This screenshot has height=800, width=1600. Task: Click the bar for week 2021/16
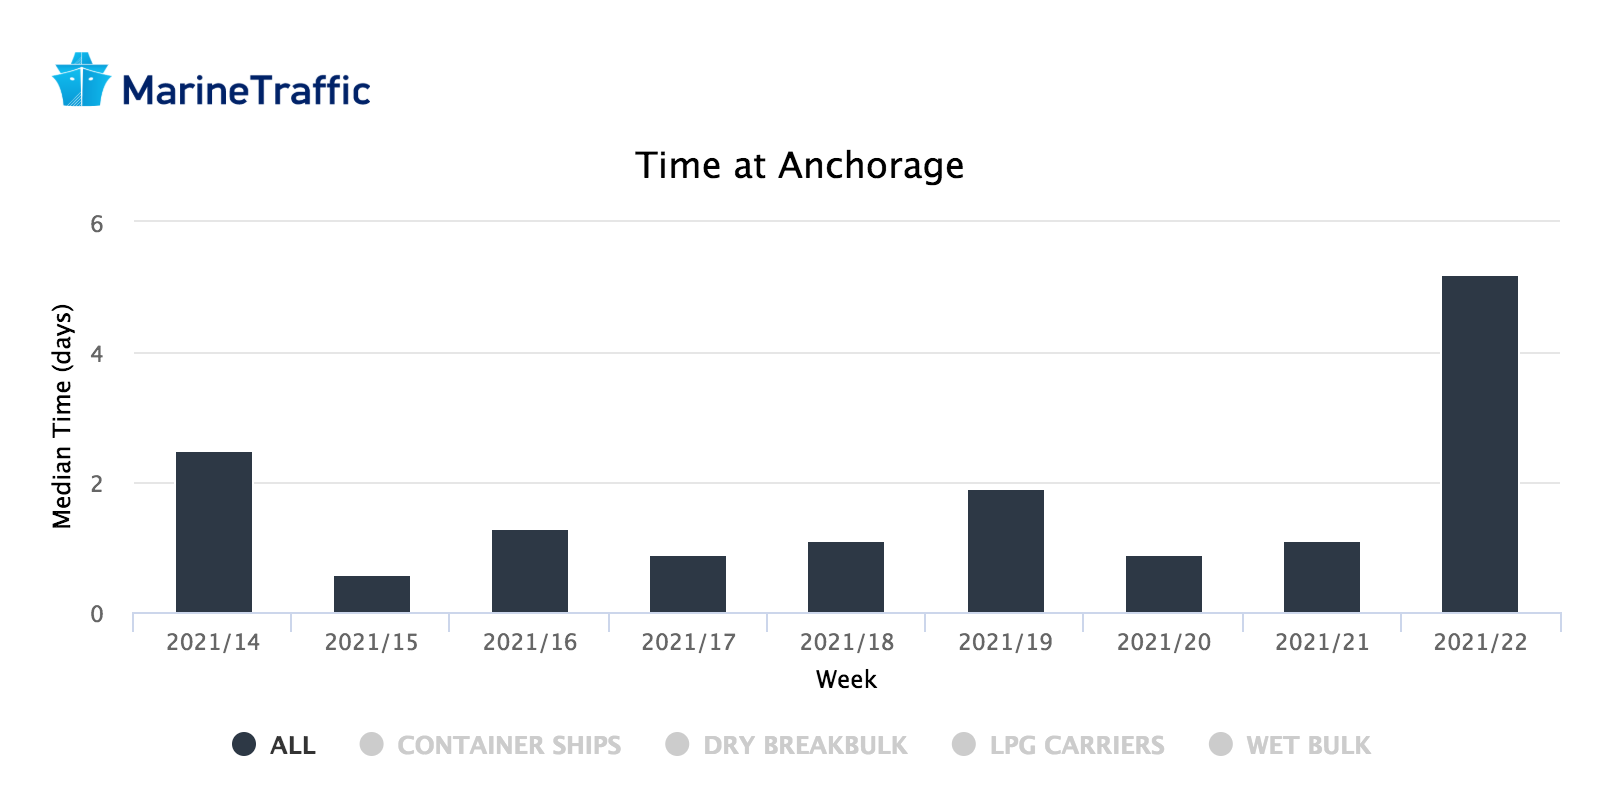tap(530, 571)
